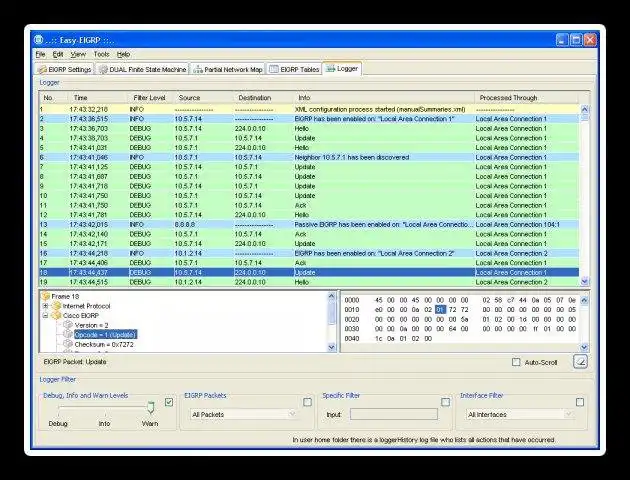Click the Specific Filter Input field

394,414
